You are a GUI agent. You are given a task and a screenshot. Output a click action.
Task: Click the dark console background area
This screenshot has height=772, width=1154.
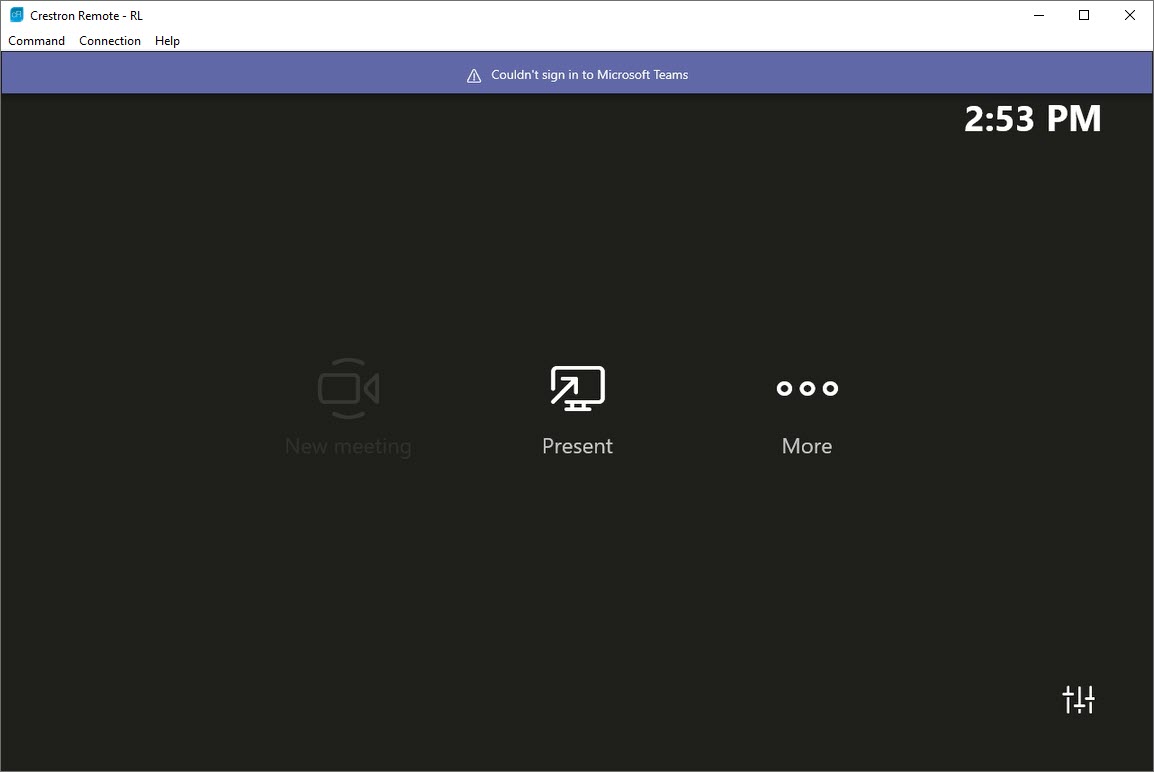click(x=400, y=600)
